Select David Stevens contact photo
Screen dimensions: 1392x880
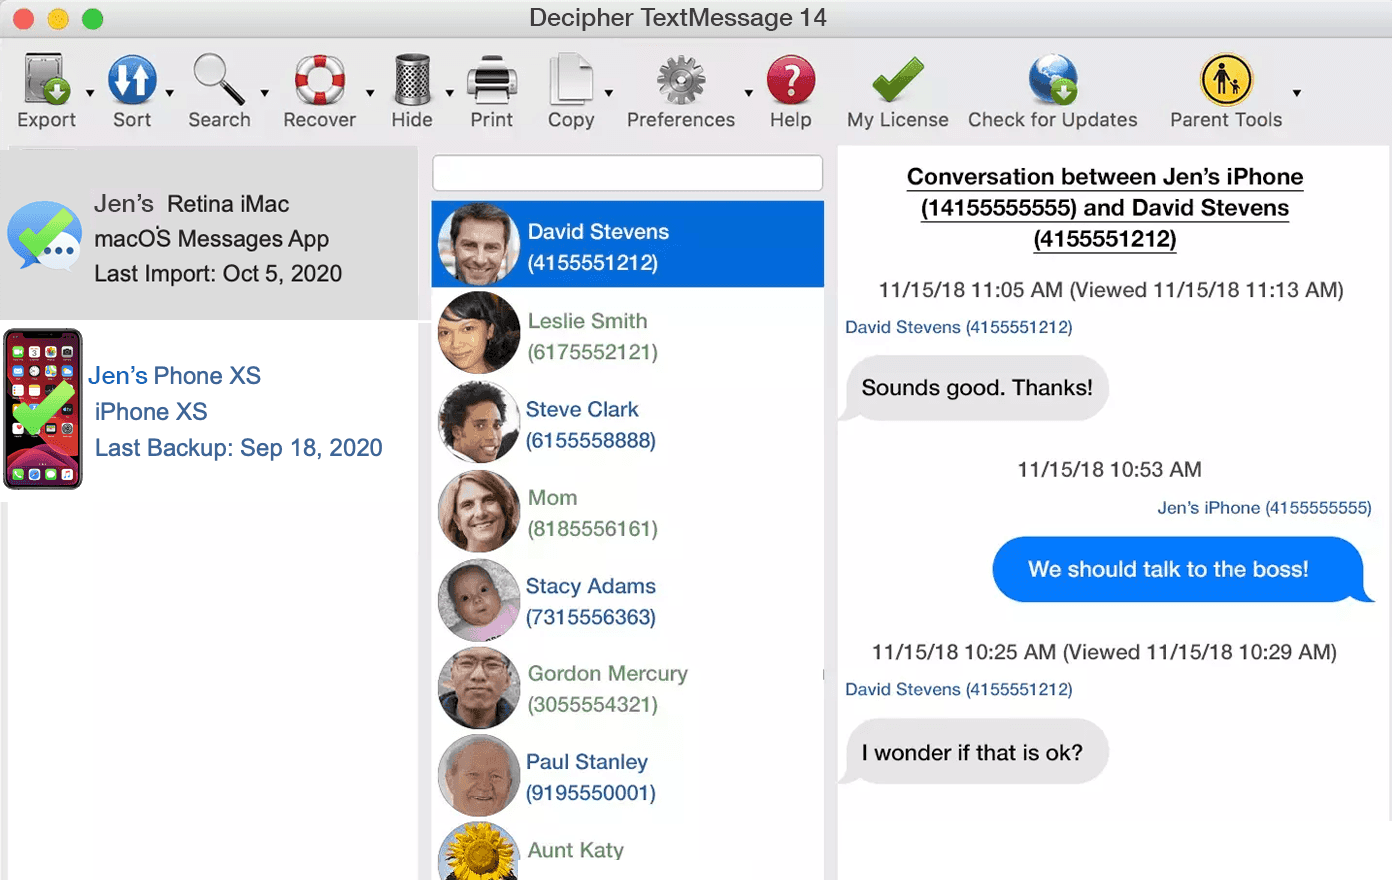pyautogui.click(x=479, y=245)
